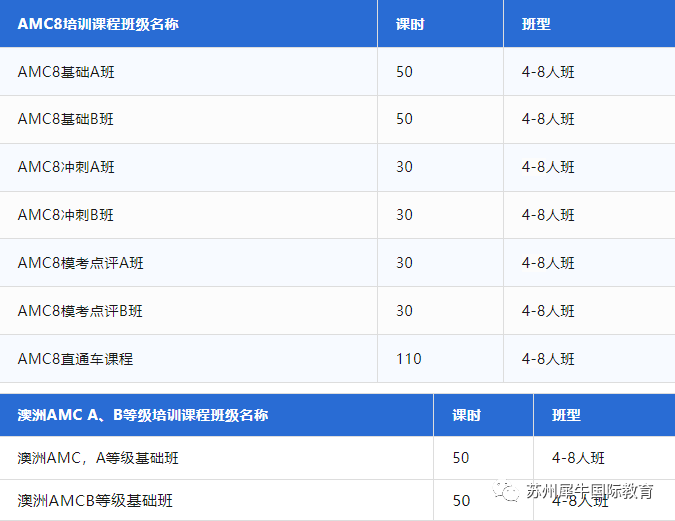Select the 澳洲AMC，A等级基础班 course name
The width and height of the screenshot is (675, 521).
98,458
